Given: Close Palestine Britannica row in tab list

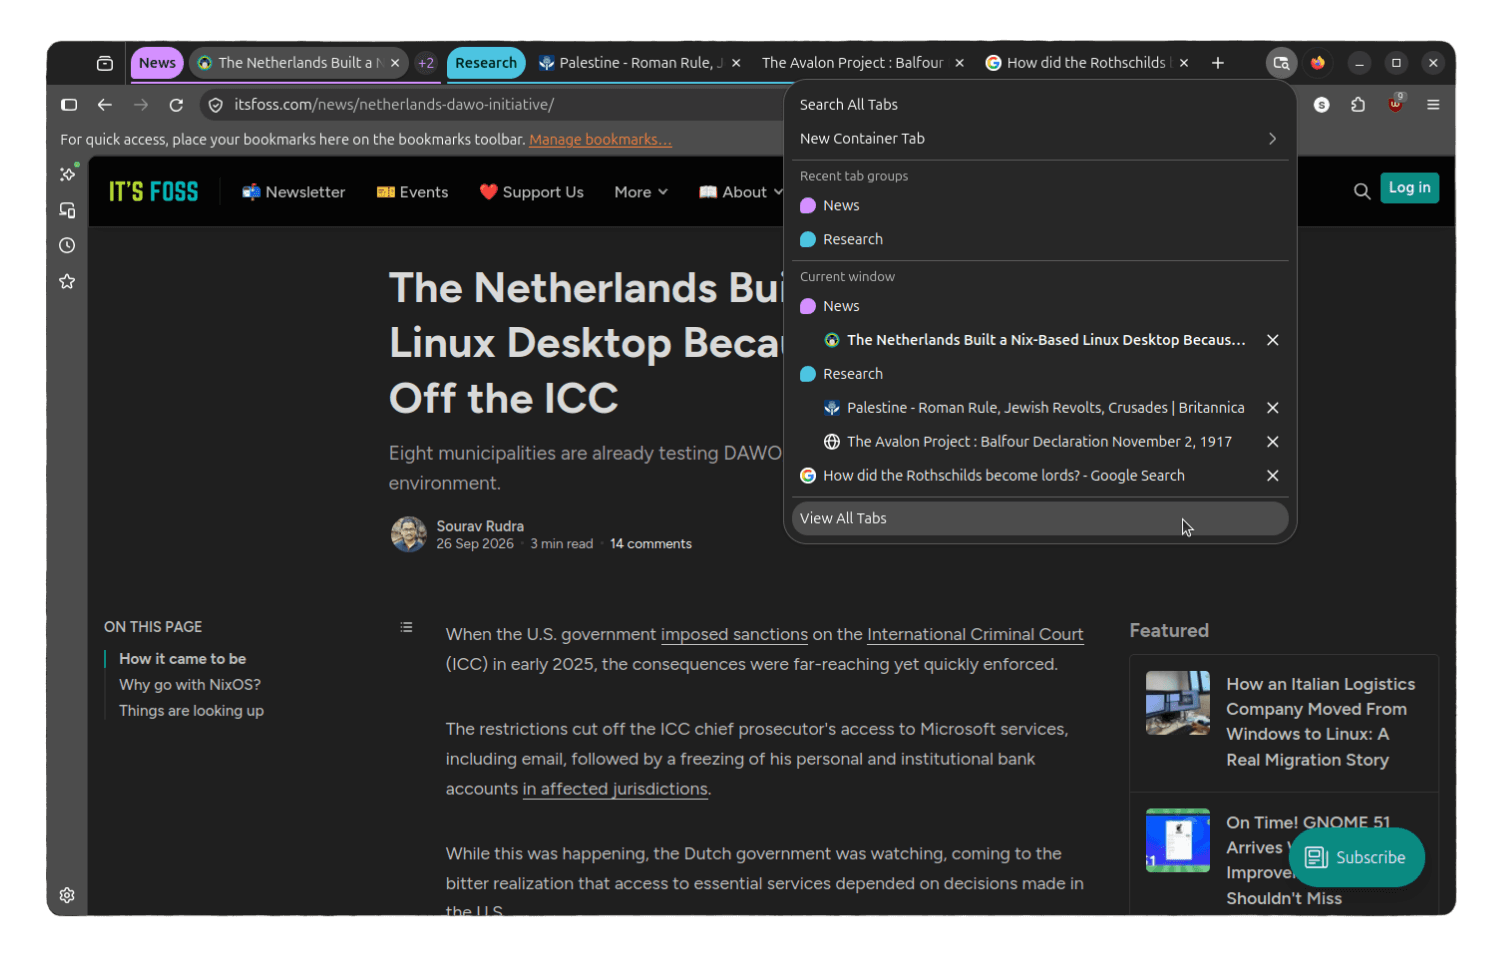Looking at the screenshot, I should [x=1273, y=408].
